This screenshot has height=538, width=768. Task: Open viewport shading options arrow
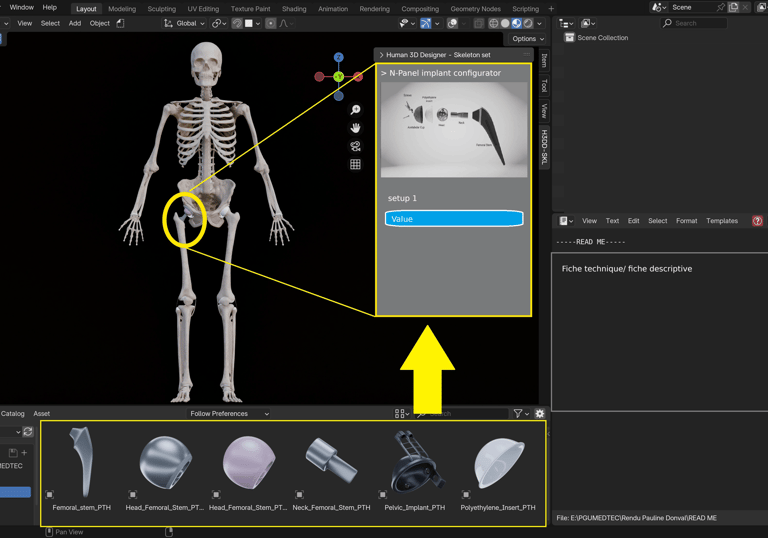539,23
